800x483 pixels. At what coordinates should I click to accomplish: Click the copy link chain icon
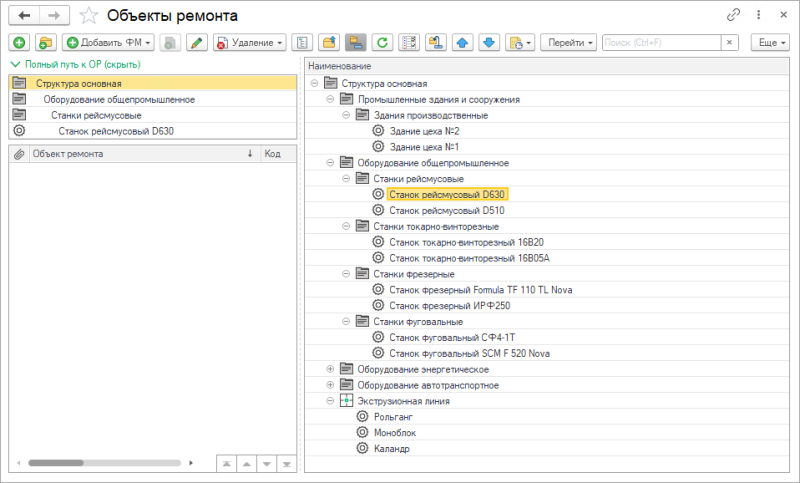733,15
